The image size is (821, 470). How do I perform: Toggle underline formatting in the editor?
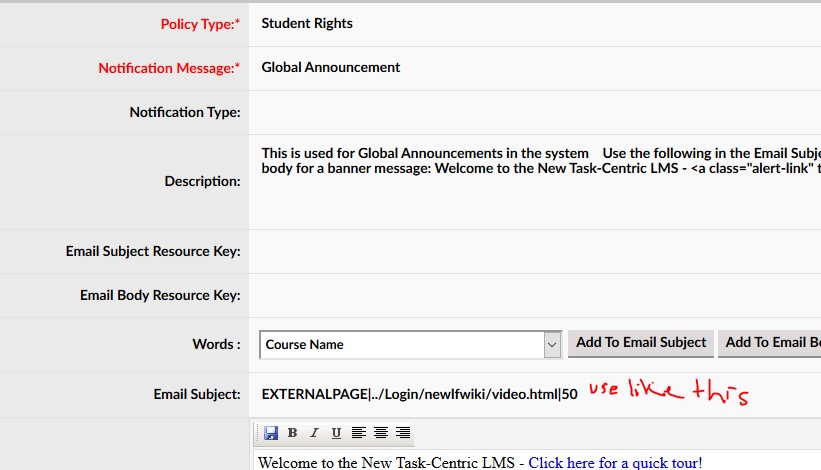pos(336,433)
